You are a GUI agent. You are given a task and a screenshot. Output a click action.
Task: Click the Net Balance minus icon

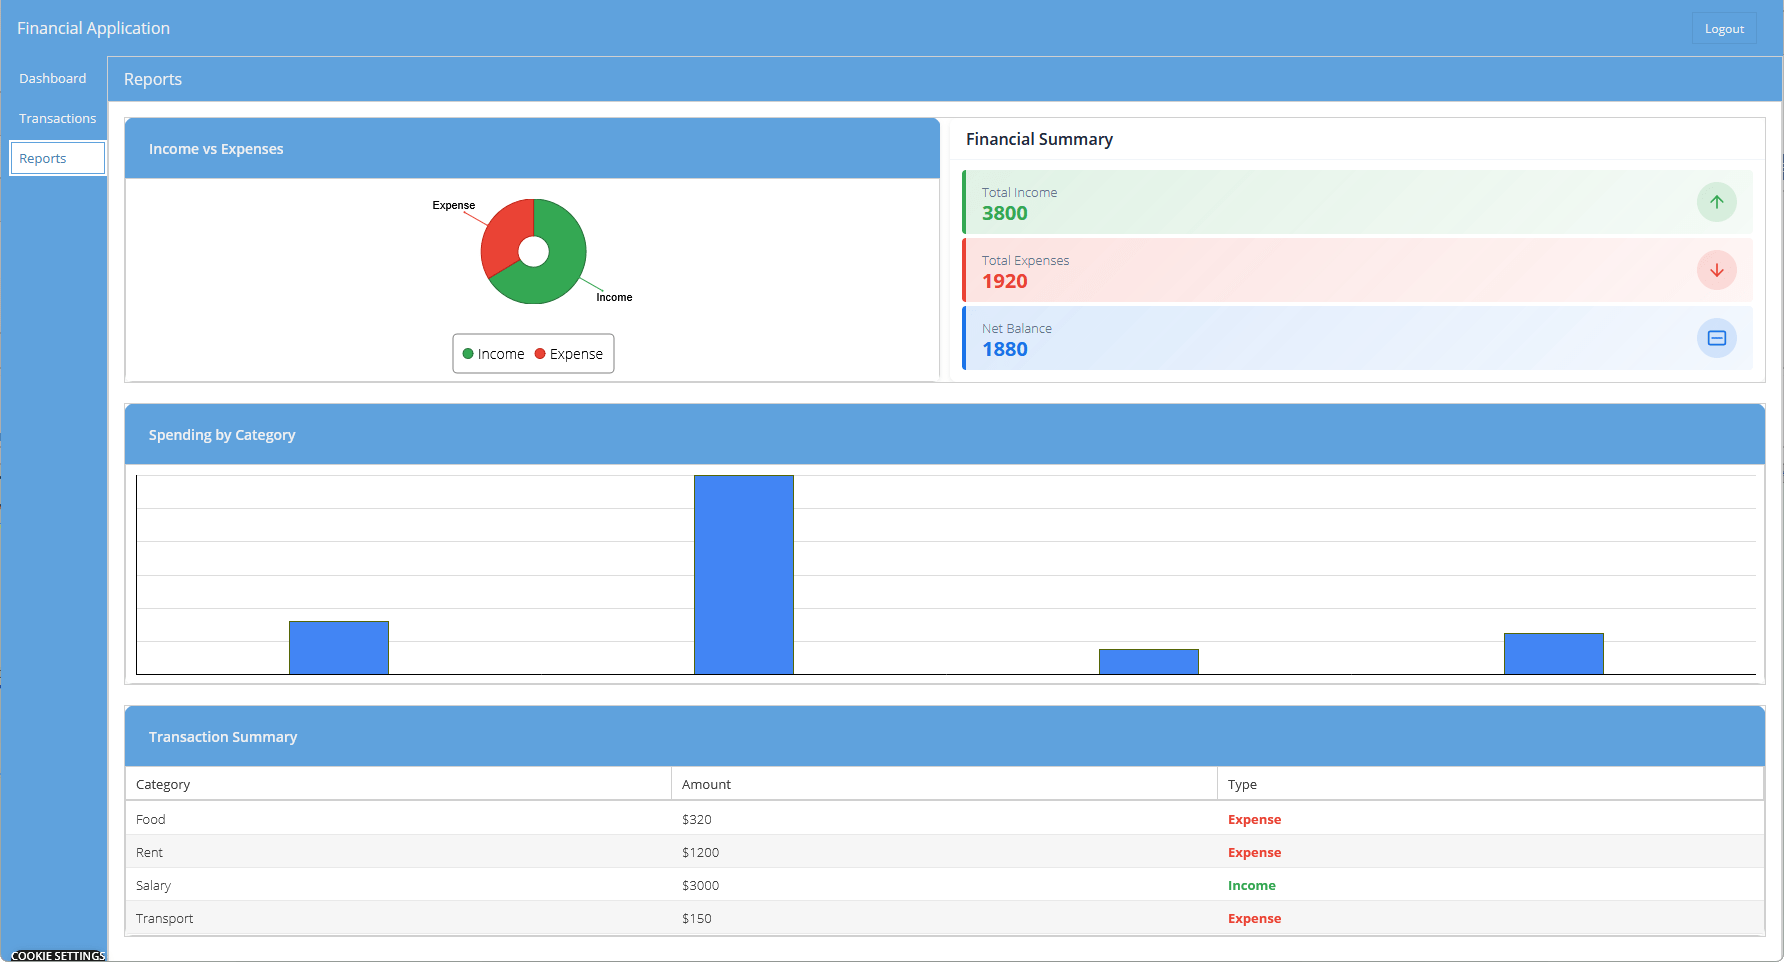pyautogui.click(x=1716, y=338)
